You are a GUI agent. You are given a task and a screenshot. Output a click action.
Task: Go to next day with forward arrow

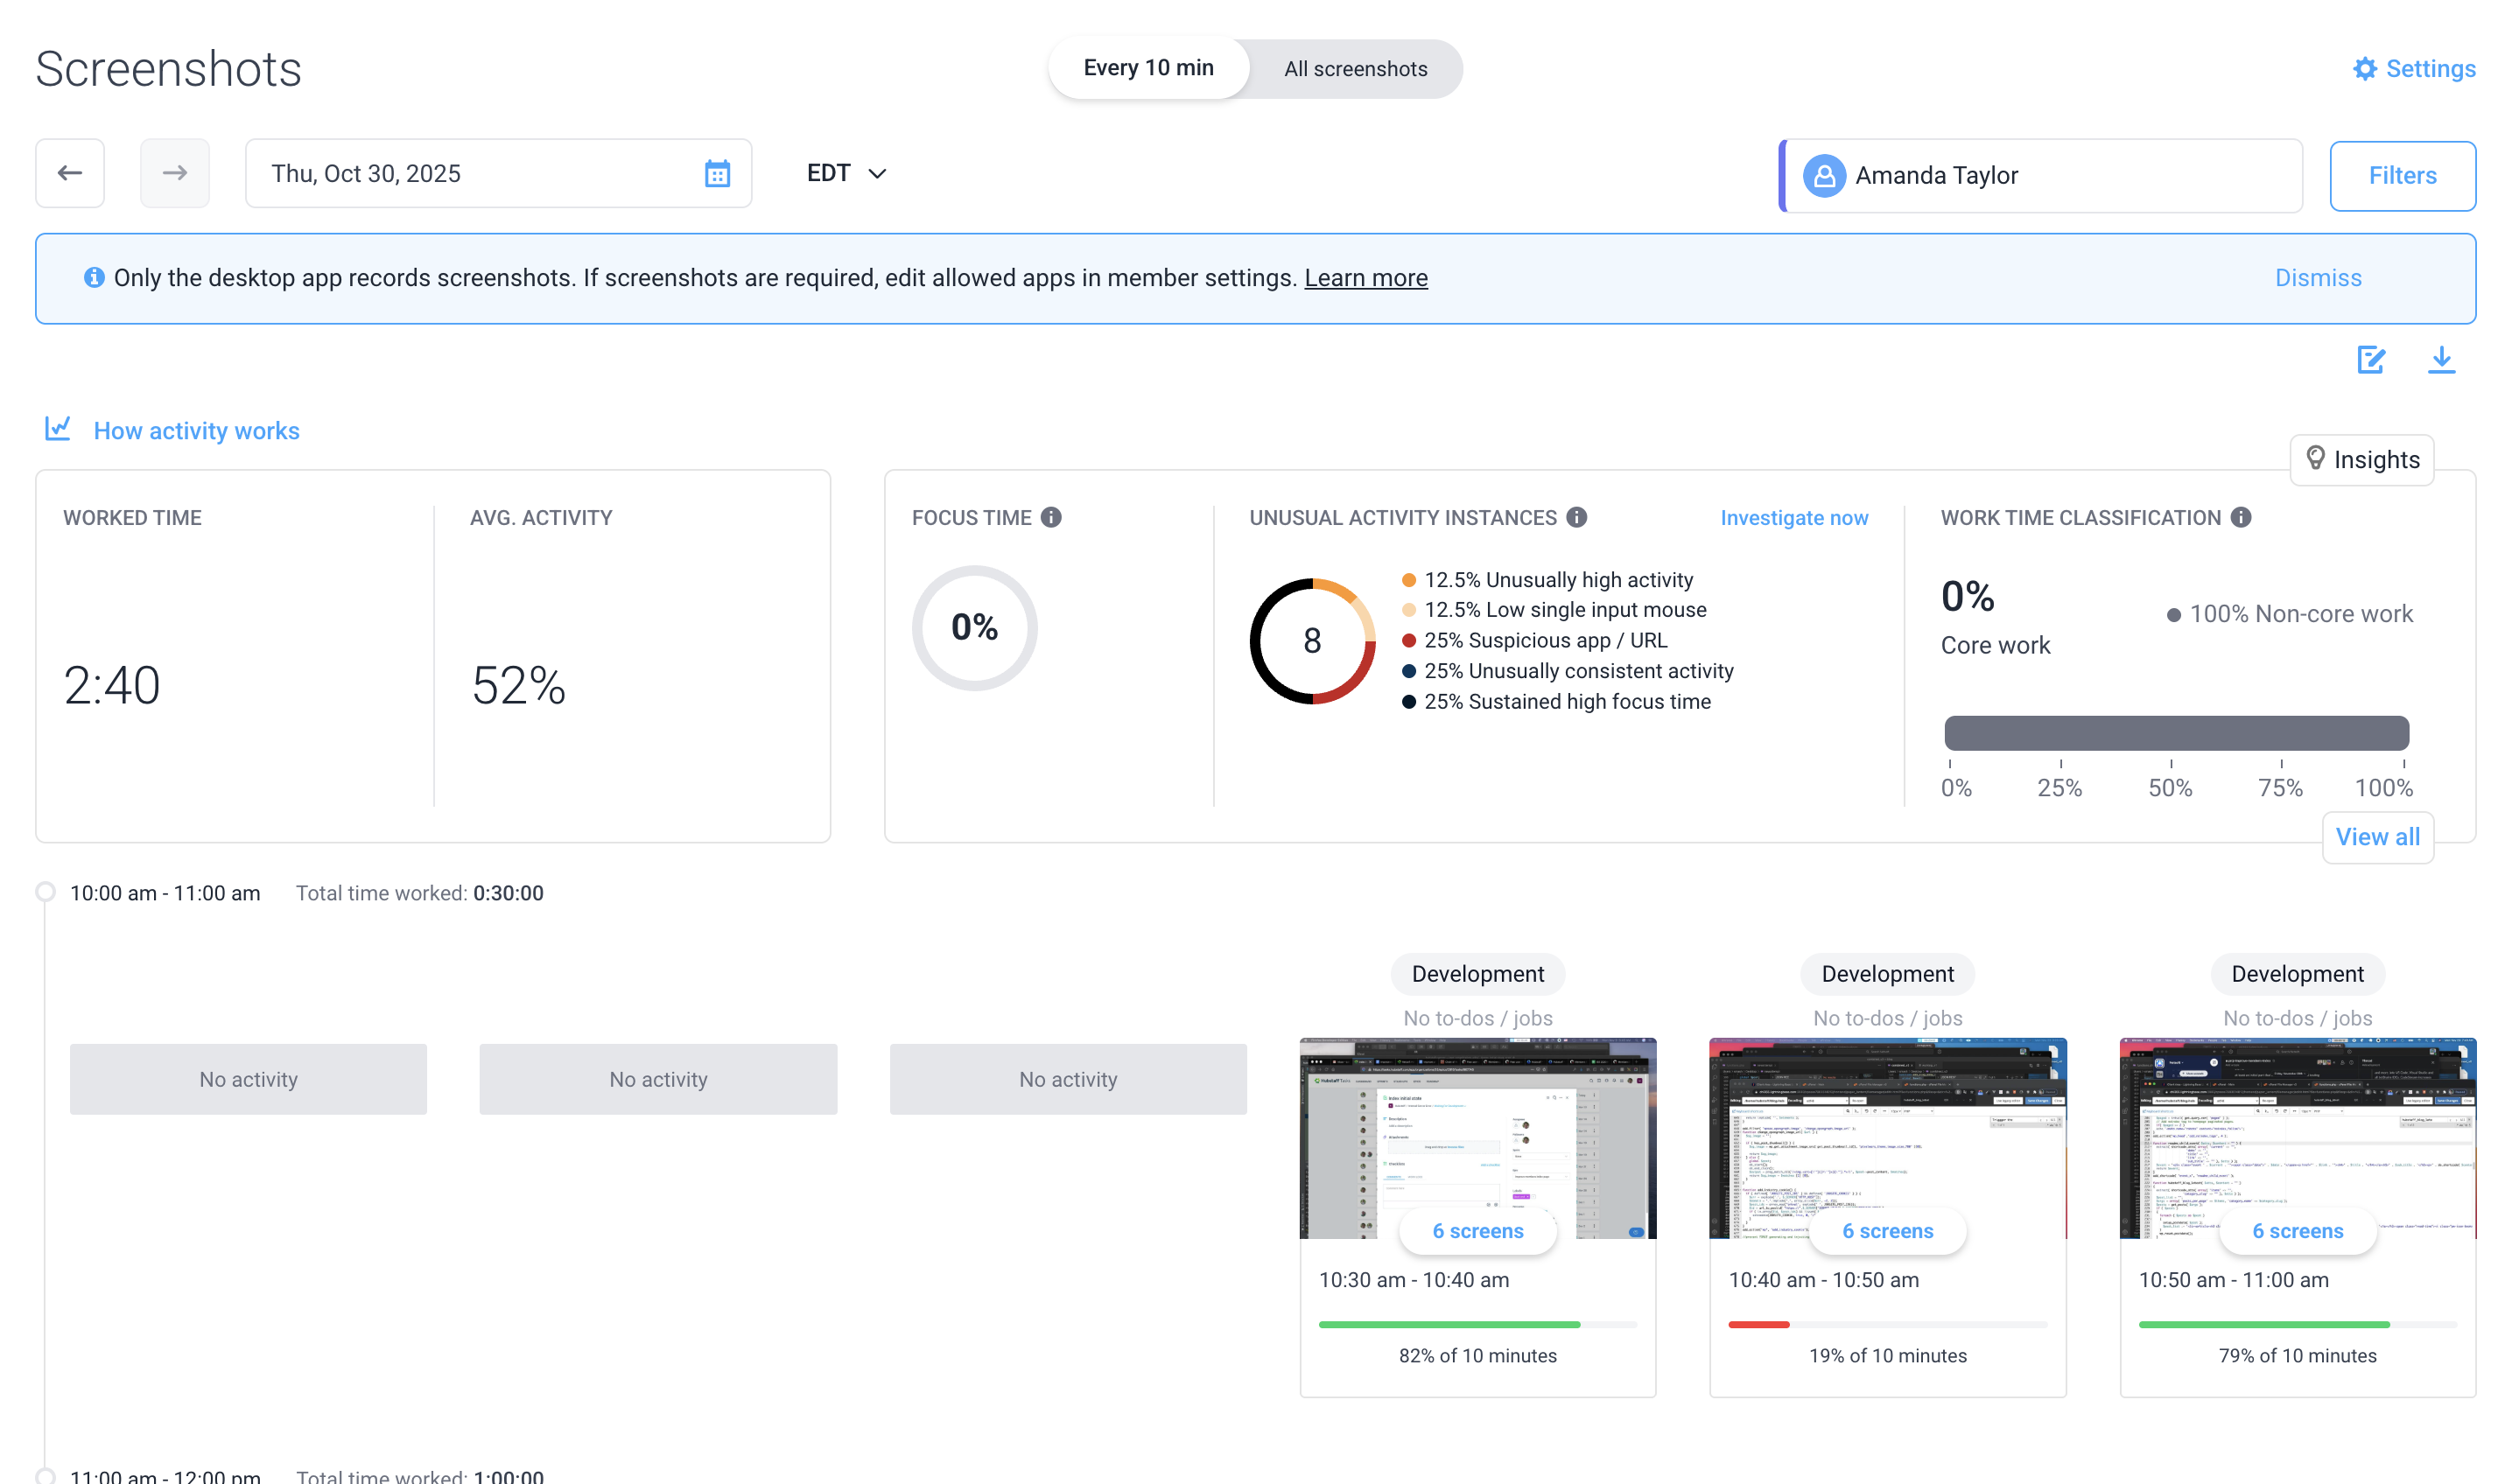[175, 172]
